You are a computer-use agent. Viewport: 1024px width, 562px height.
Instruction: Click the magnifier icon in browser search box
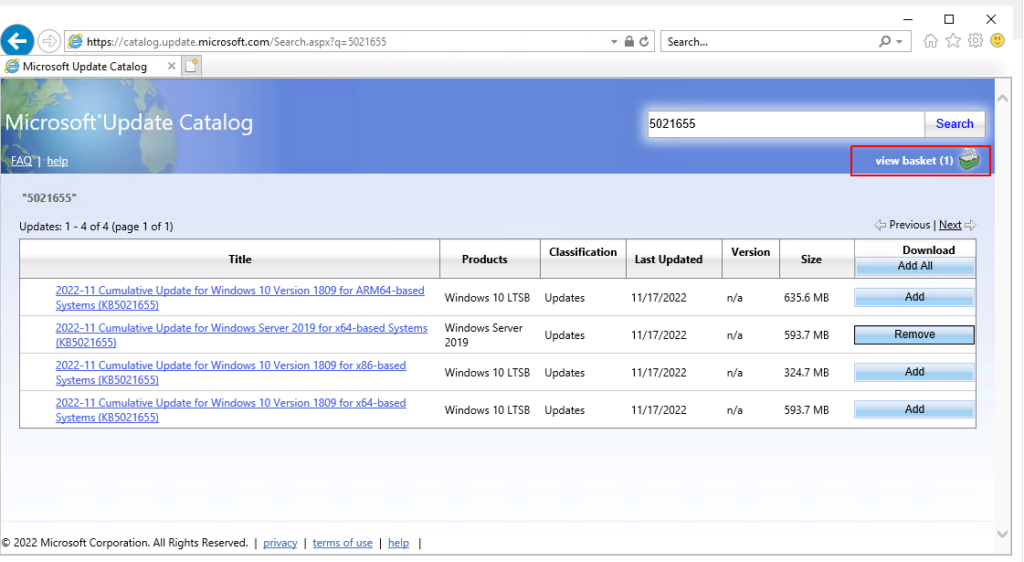pos(884,41)
